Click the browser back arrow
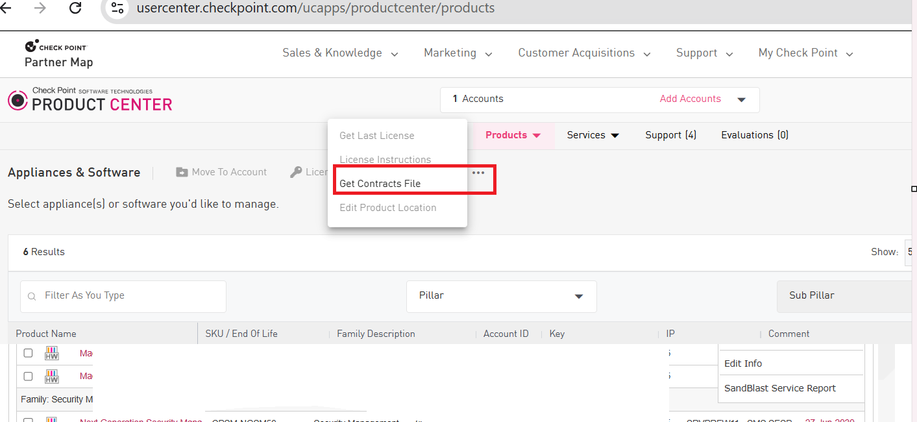Viewport: 917px width, 422px height. click(6, 8)
